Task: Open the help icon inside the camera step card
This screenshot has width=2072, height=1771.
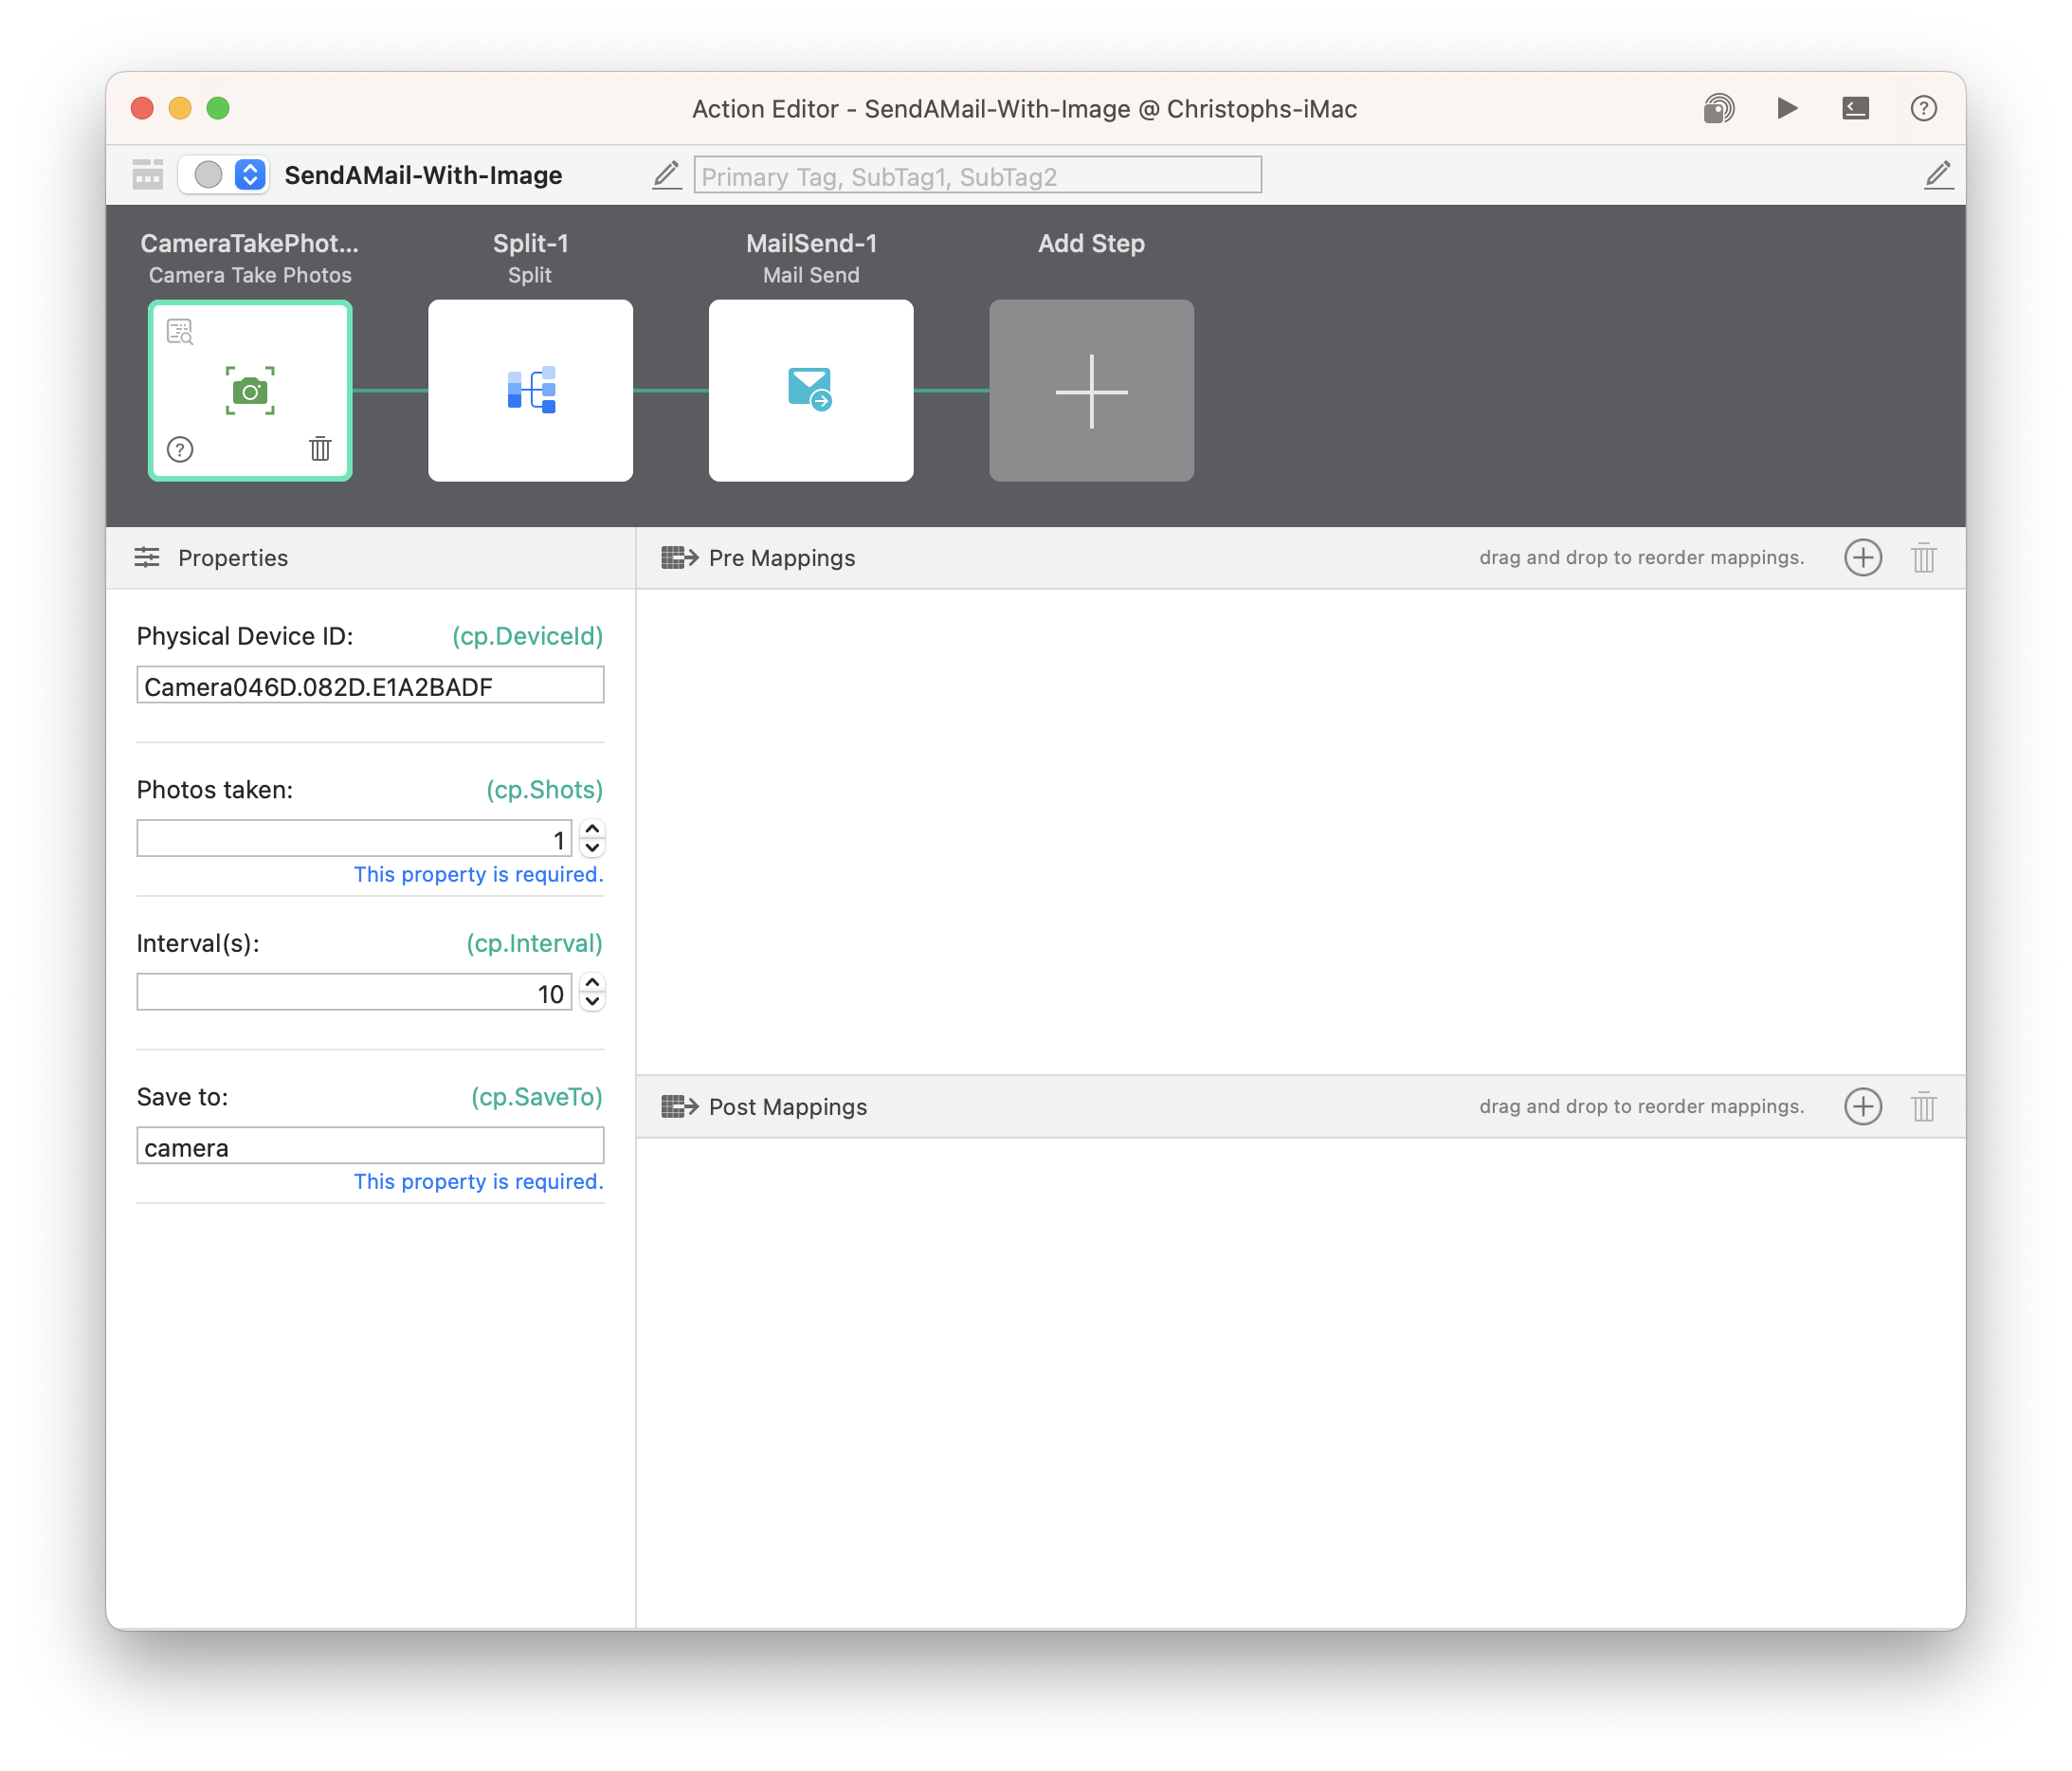Action: coord(180,449)
